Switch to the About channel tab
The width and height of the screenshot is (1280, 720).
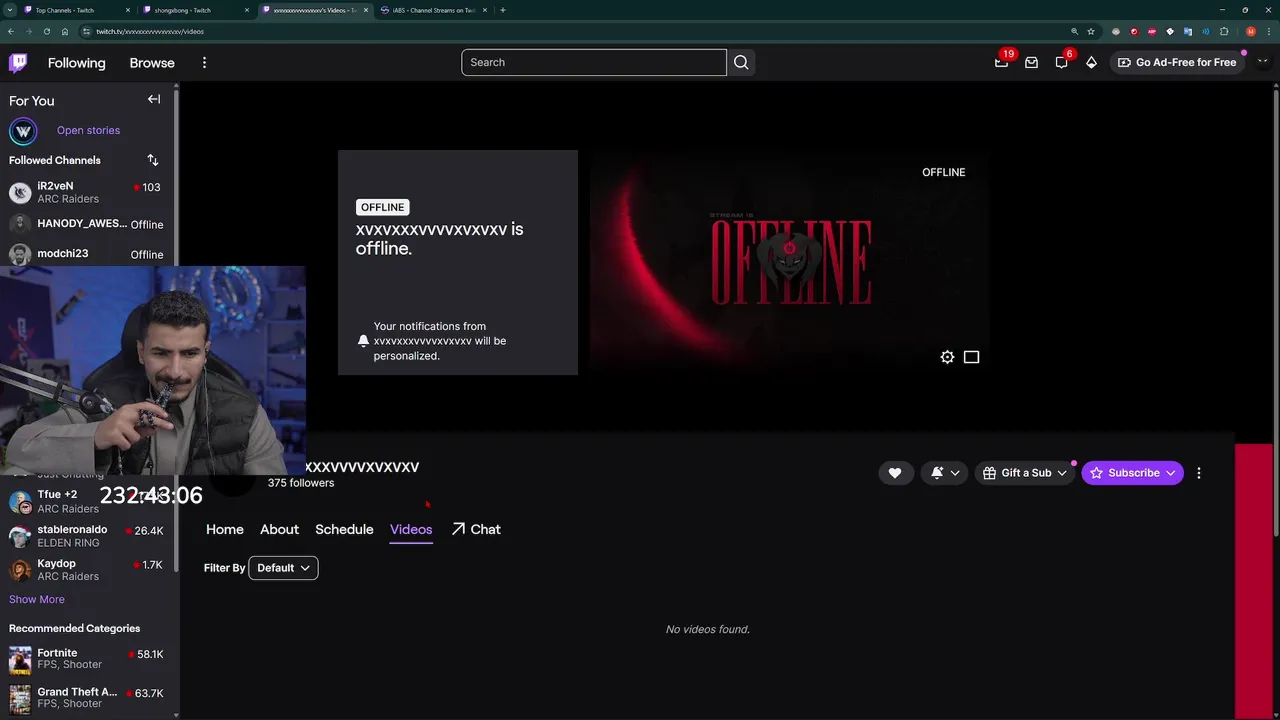click(279, 529)
